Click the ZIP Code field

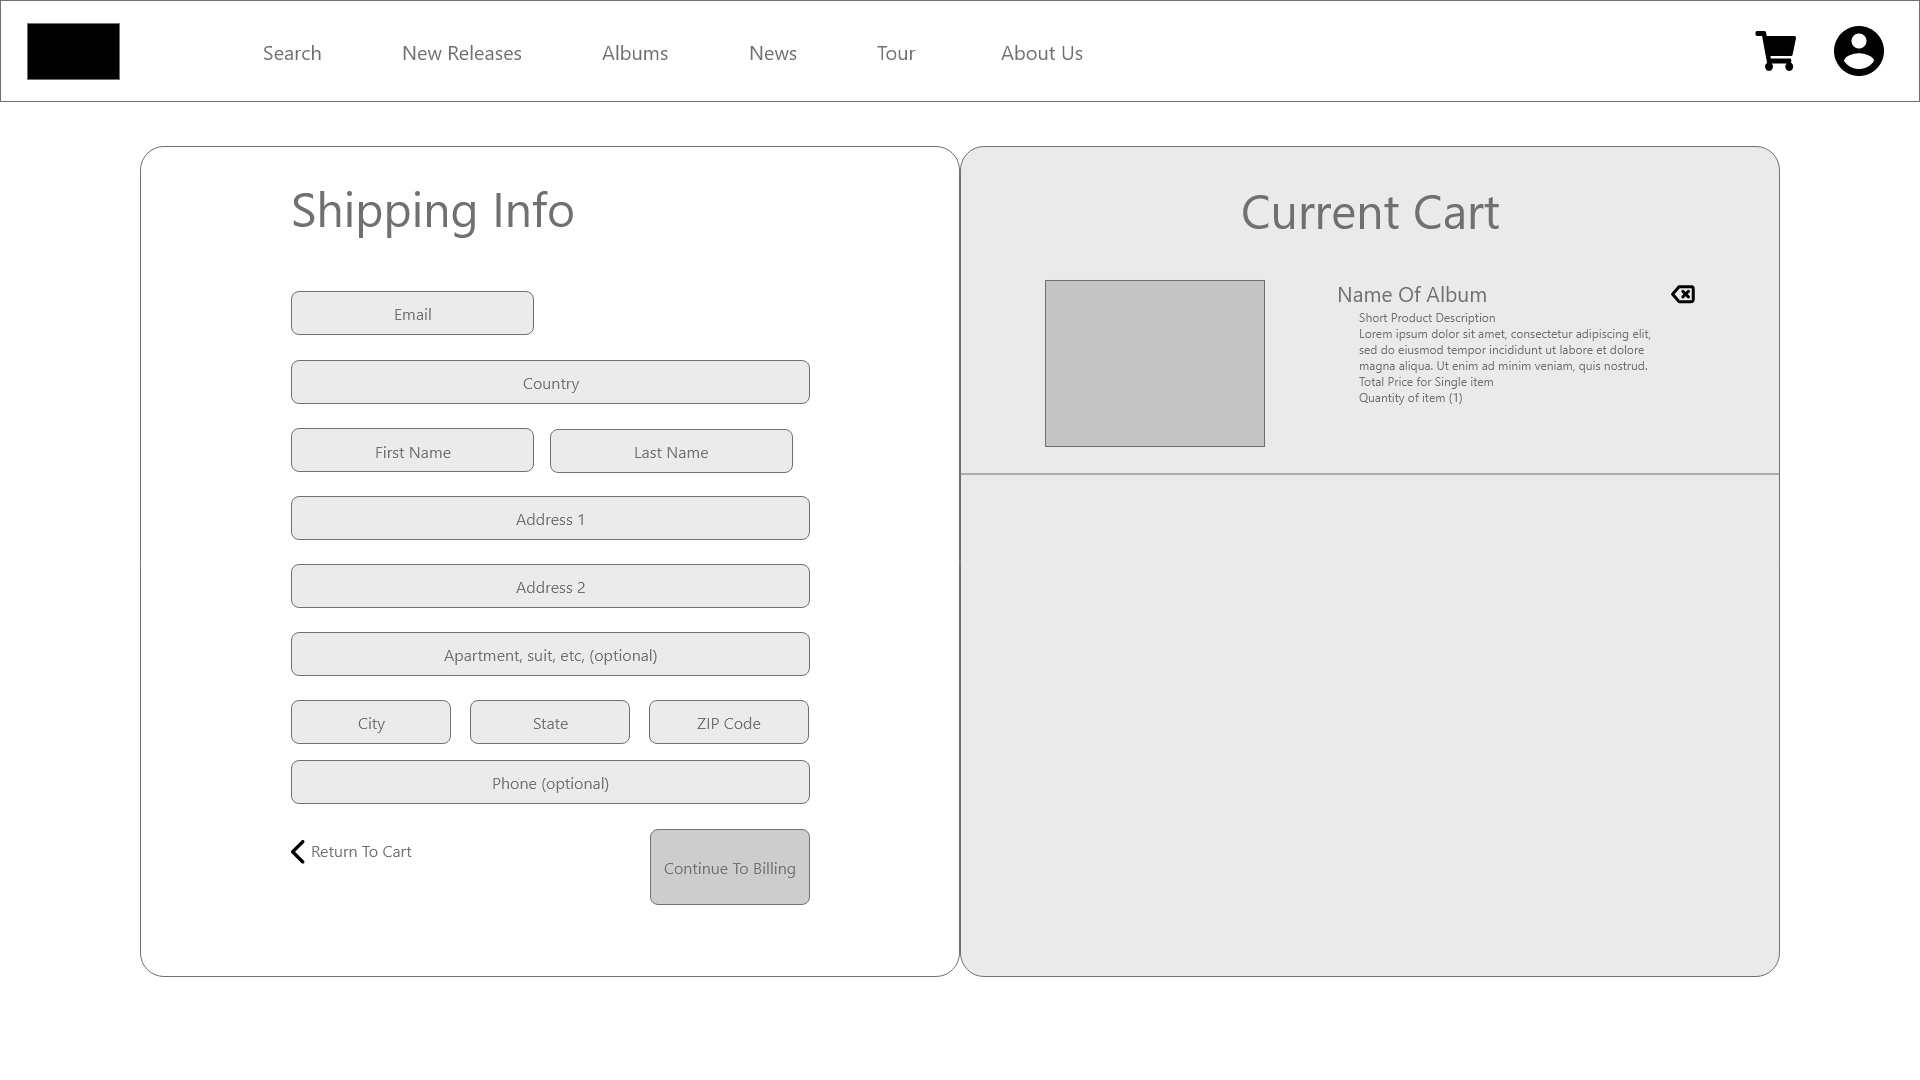pos(728,723)
